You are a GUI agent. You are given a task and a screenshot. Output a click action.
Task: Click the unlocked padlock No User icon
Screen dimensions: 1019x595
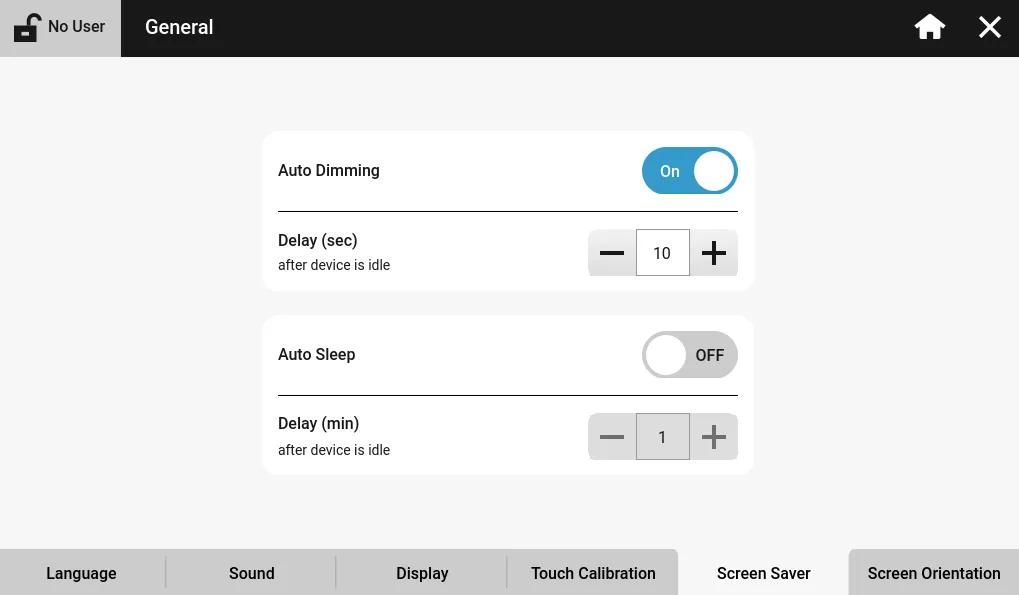pyautogui.click(x=27, y=28)
